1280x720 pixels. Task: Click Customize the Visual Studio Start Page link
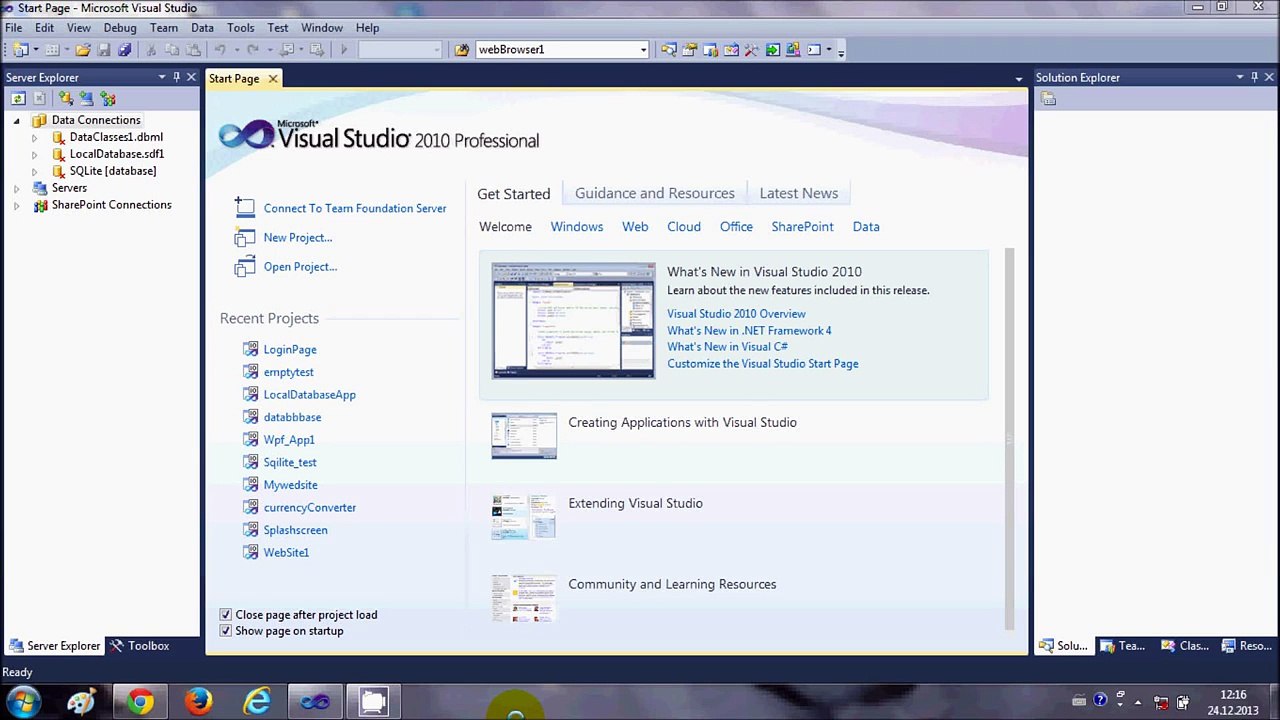pos(763,364)
